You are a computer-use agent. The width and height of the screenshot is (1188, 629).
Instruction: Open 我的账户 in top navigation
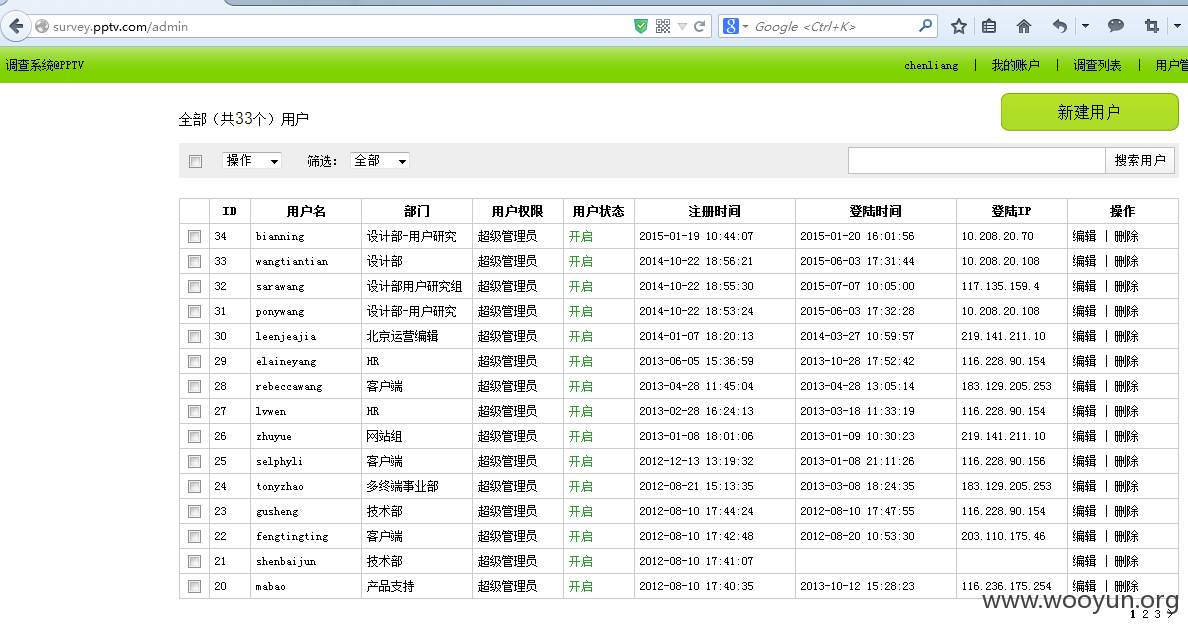(1015, 65)
